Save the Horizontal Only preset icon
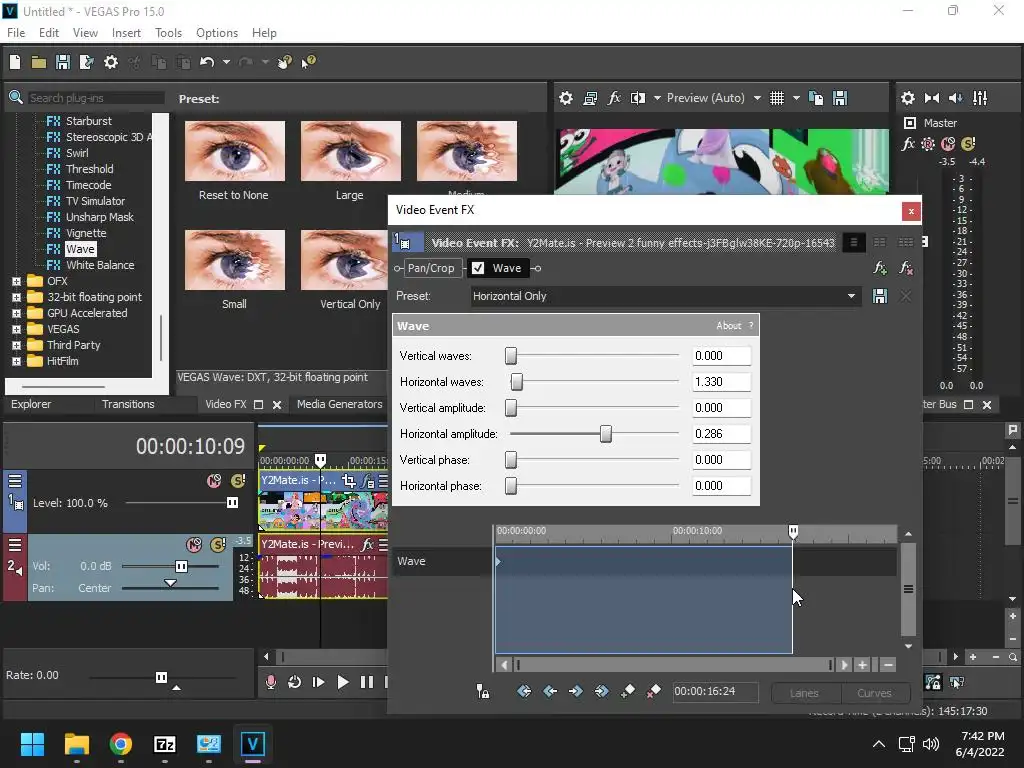The image size is (1024, 768). click(880, 296)
